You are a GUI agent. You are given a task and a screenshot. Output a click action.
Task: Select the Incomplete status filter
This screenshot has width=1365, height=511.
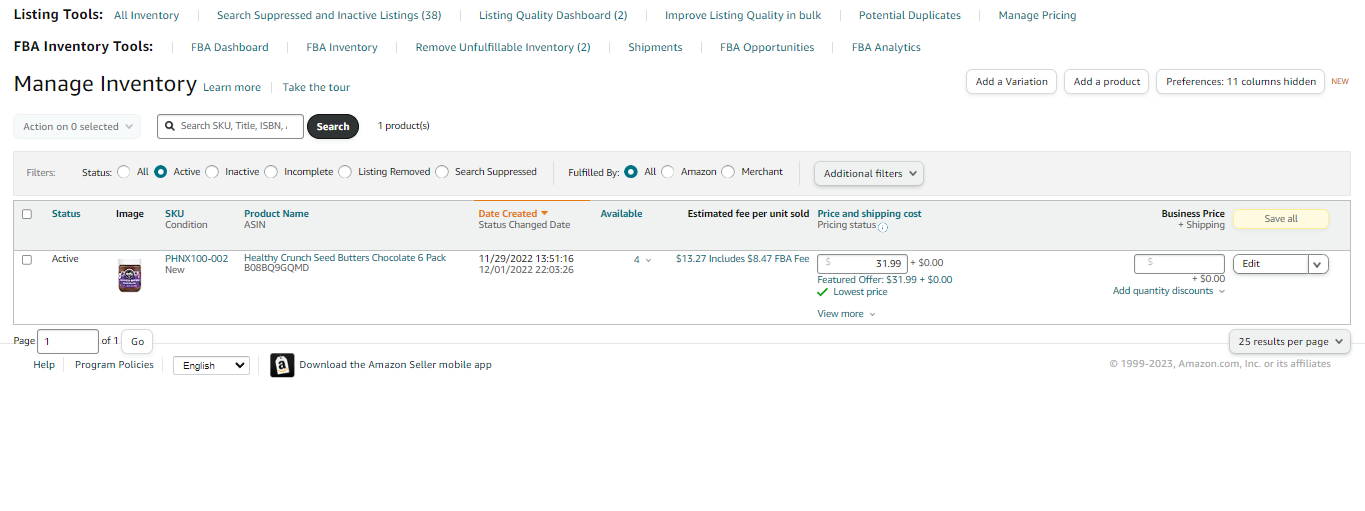pos(271,172)
